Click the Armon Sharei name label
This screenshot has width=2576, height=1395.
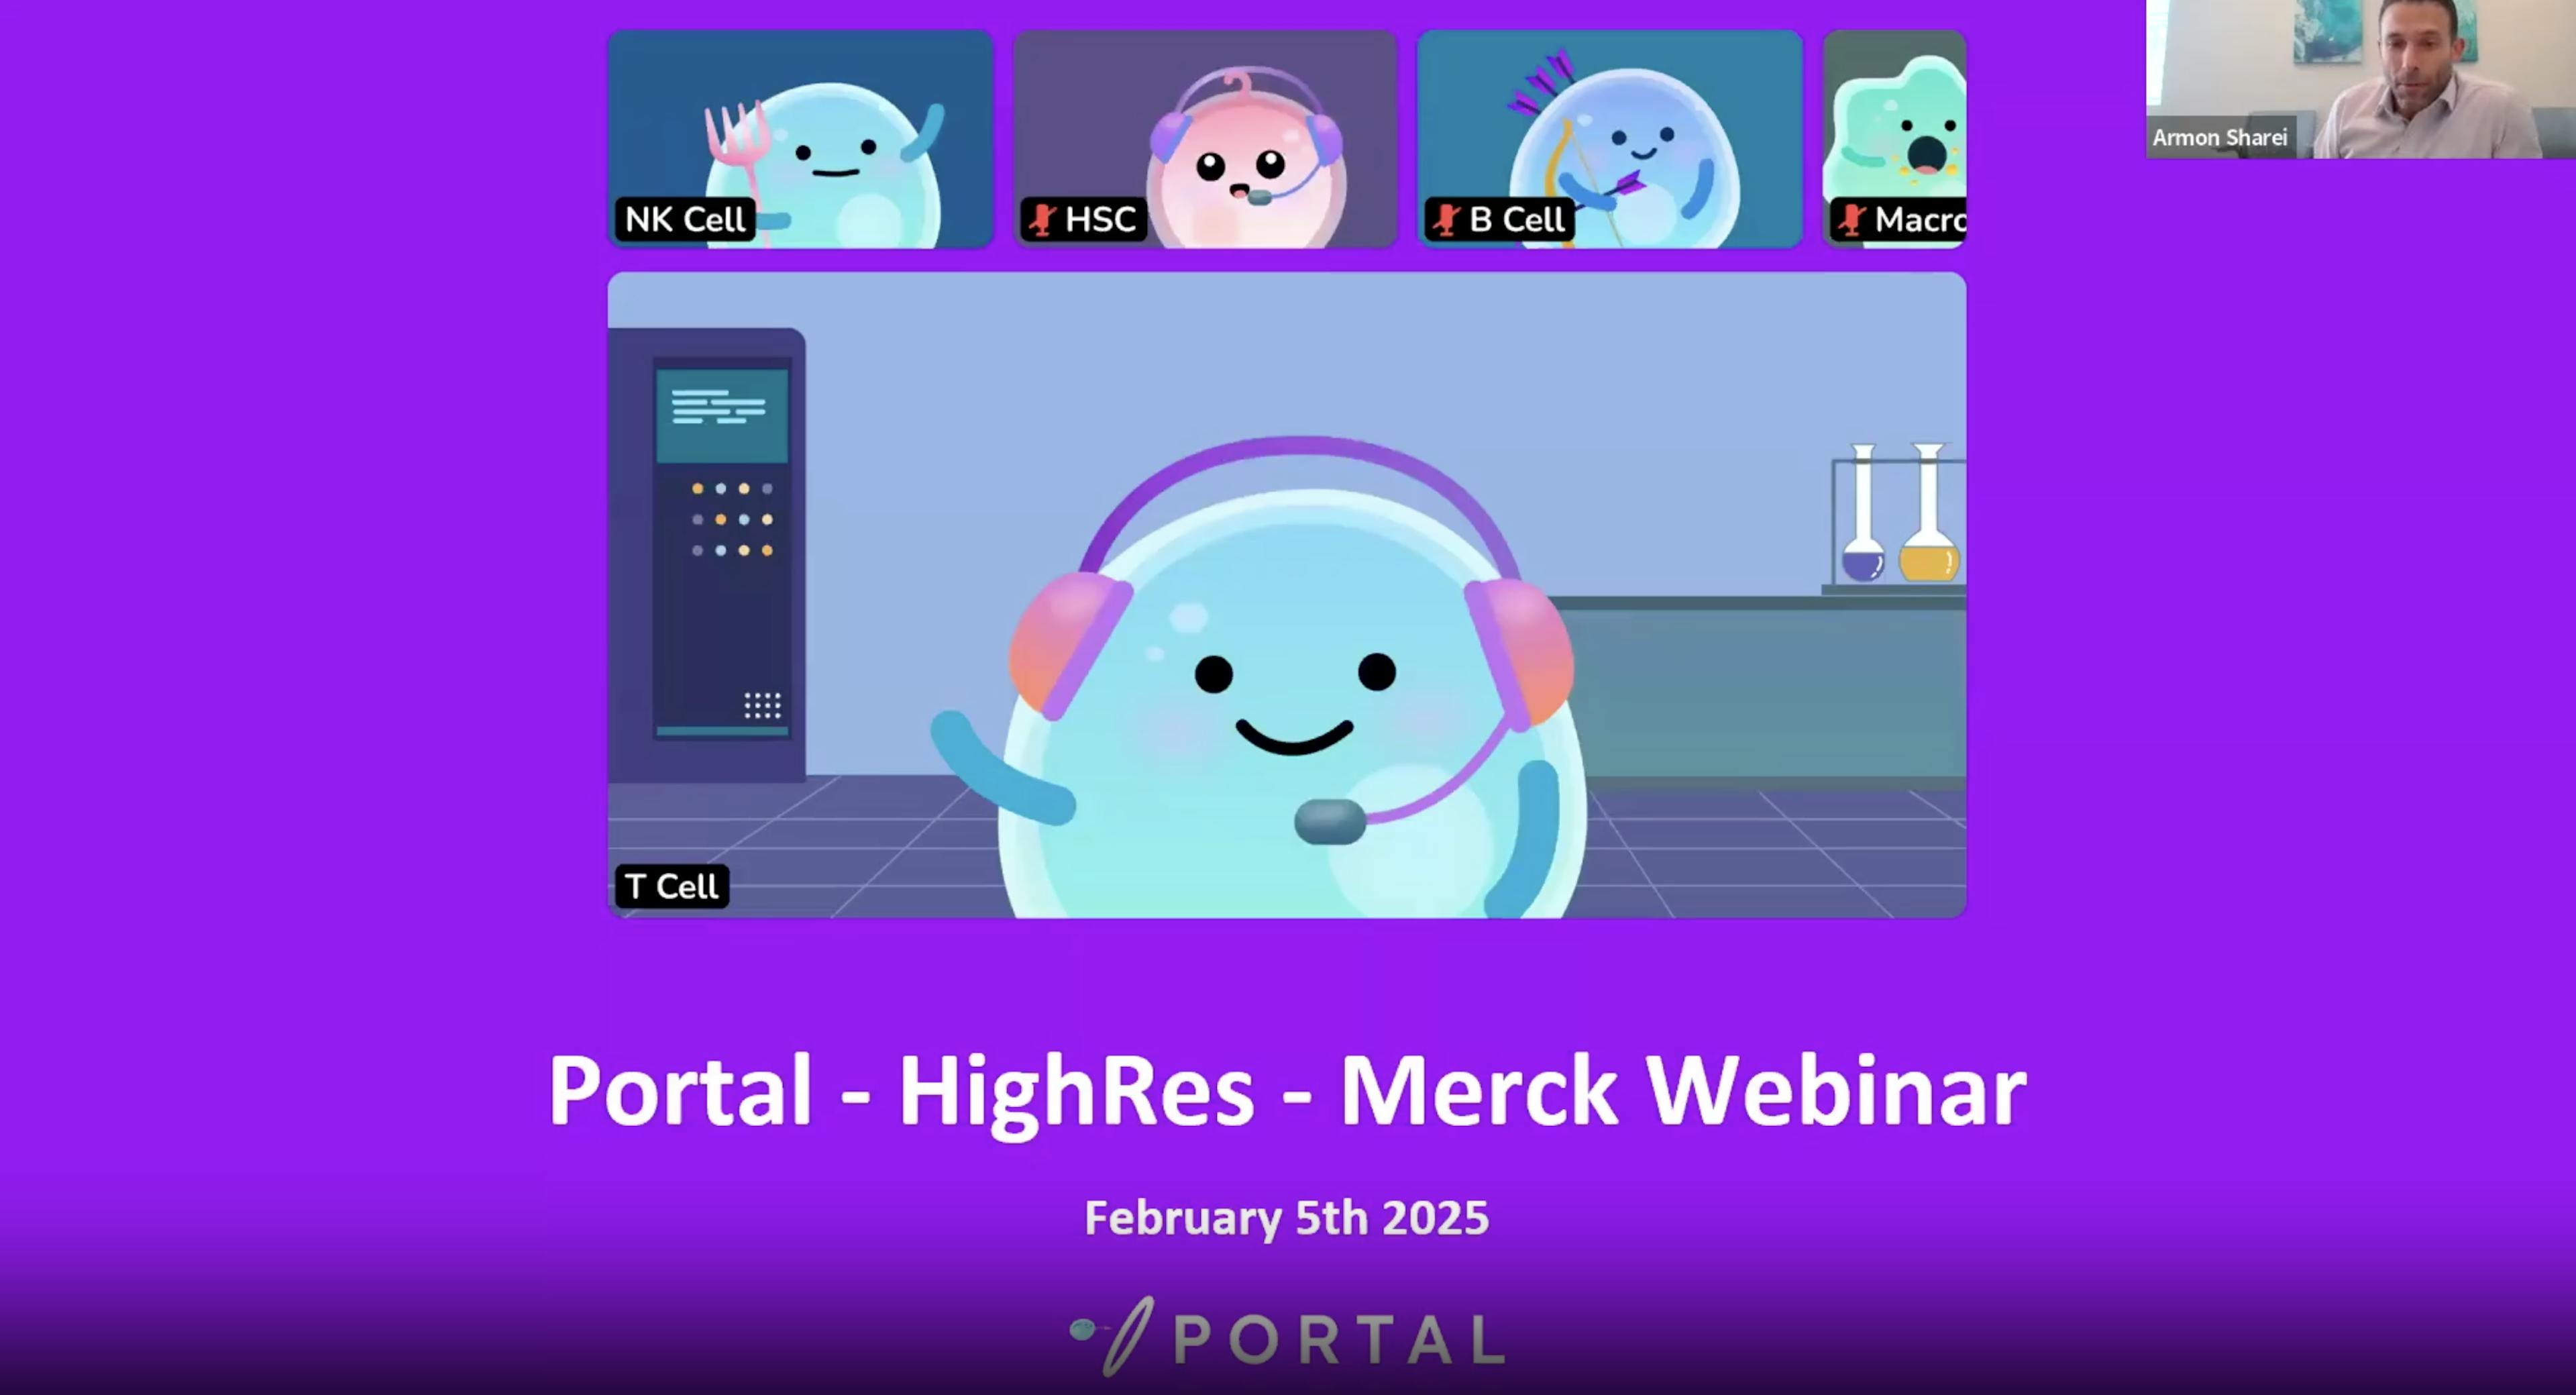point(2219,138)
